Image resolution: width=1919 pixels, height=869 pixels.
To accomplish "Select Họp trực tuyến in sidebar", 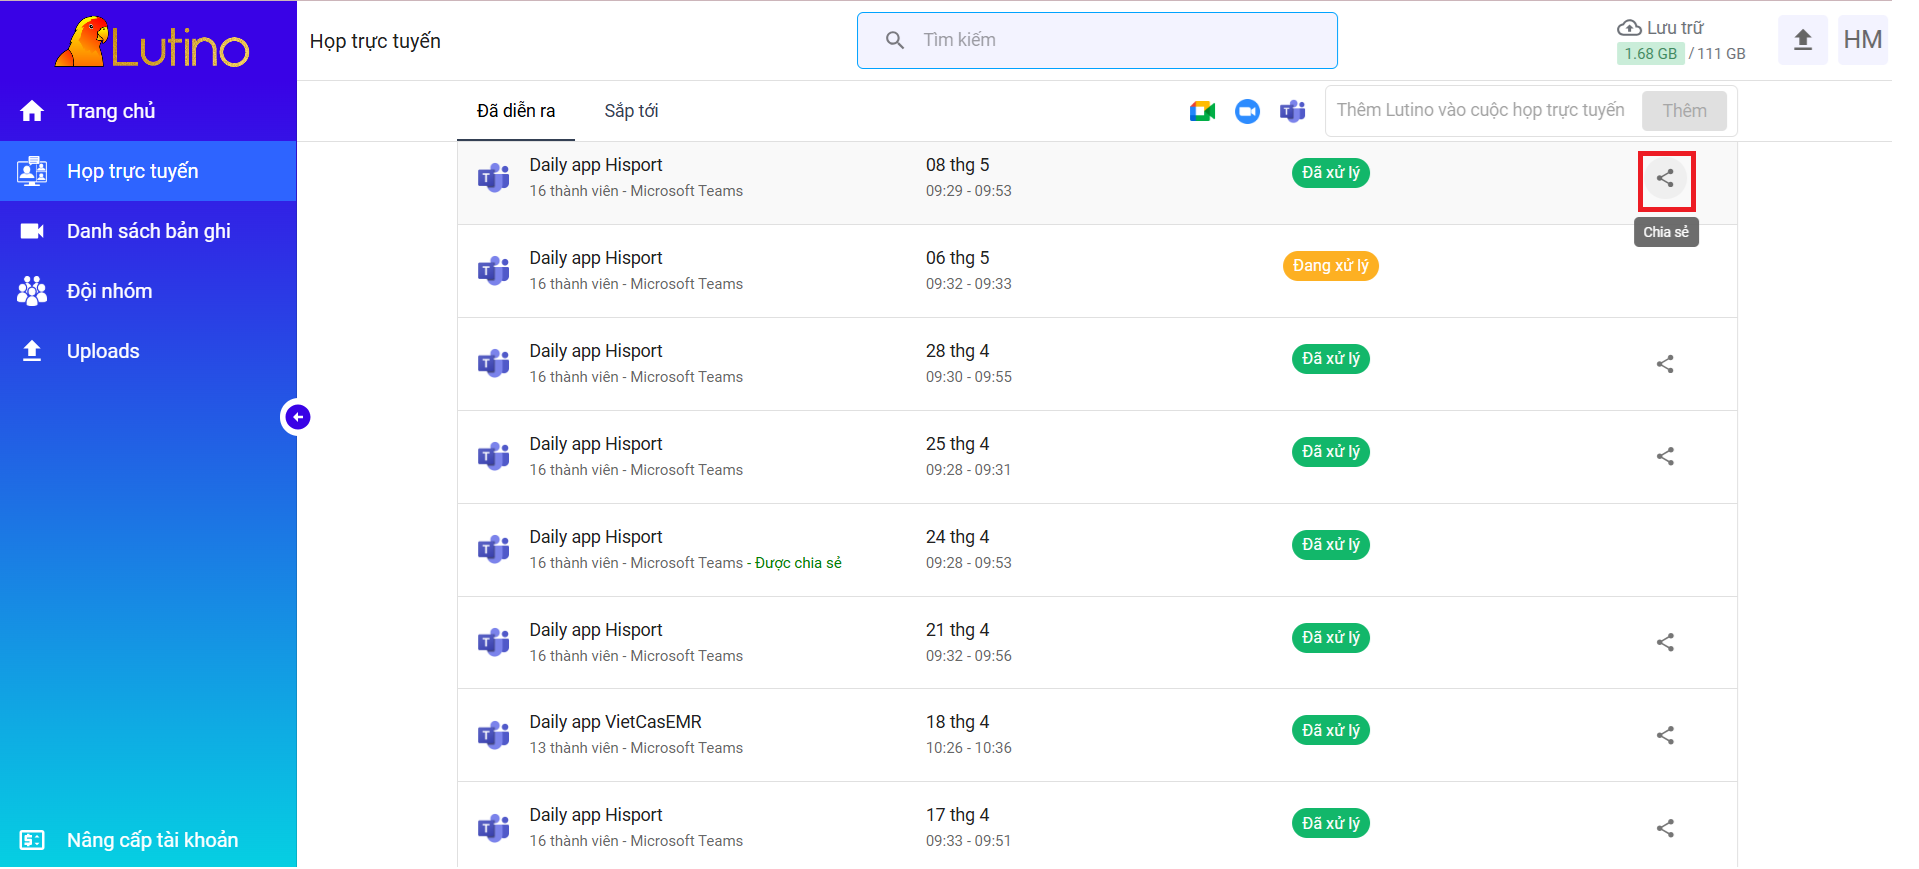I will tap(148, 171).
